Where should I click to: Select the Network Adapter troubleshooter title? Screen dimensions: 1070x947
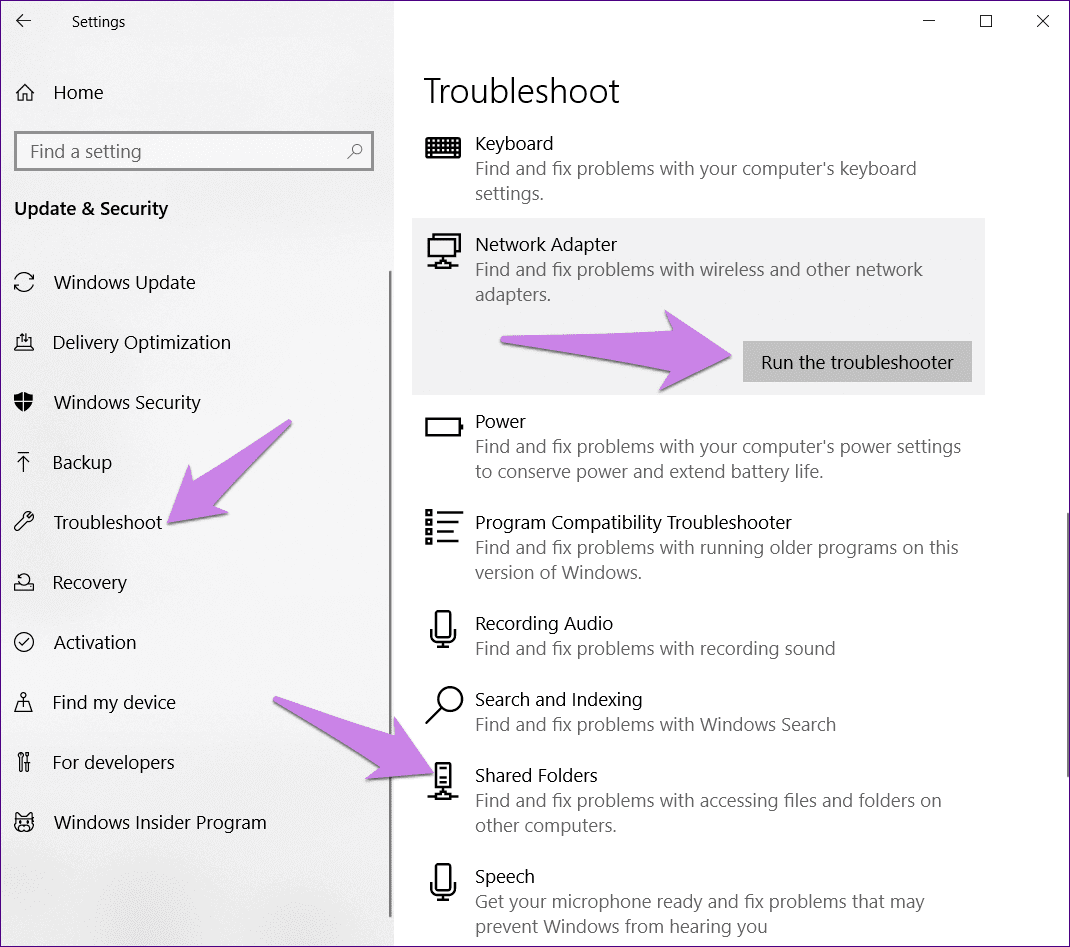[x=546, y=244]
